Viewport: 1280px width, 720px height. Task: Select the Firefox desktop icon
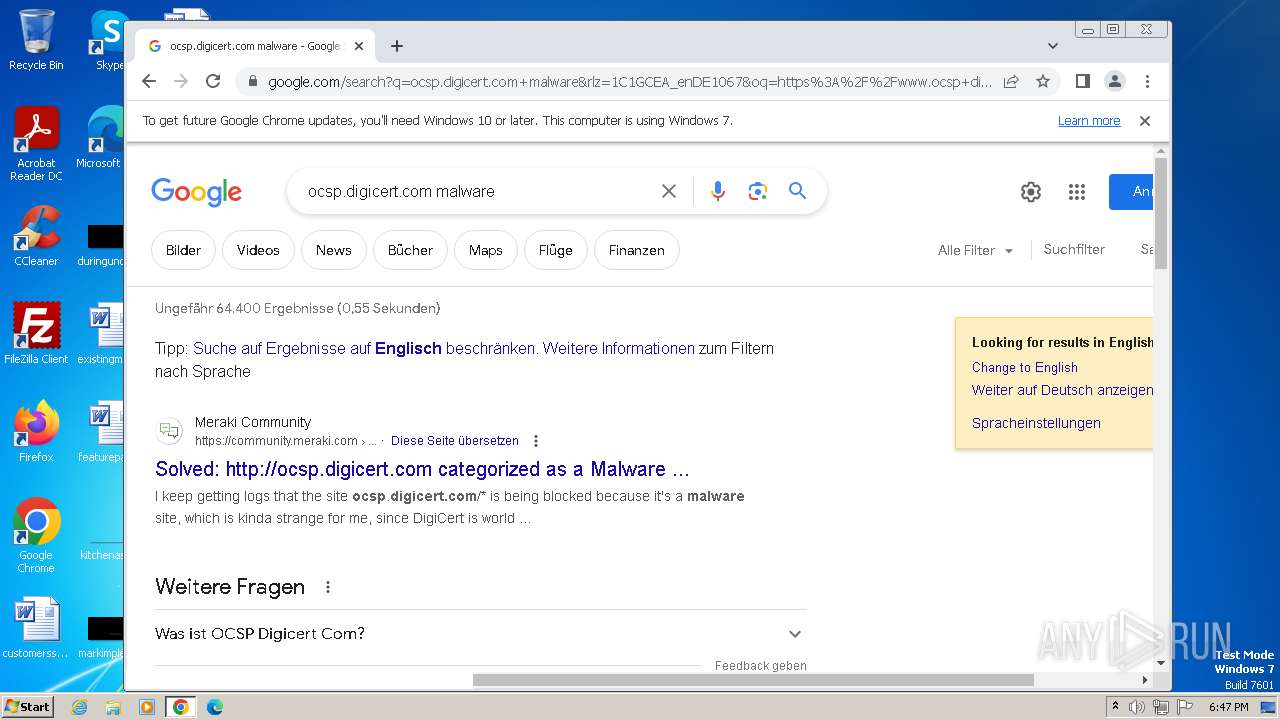(36, 431)
